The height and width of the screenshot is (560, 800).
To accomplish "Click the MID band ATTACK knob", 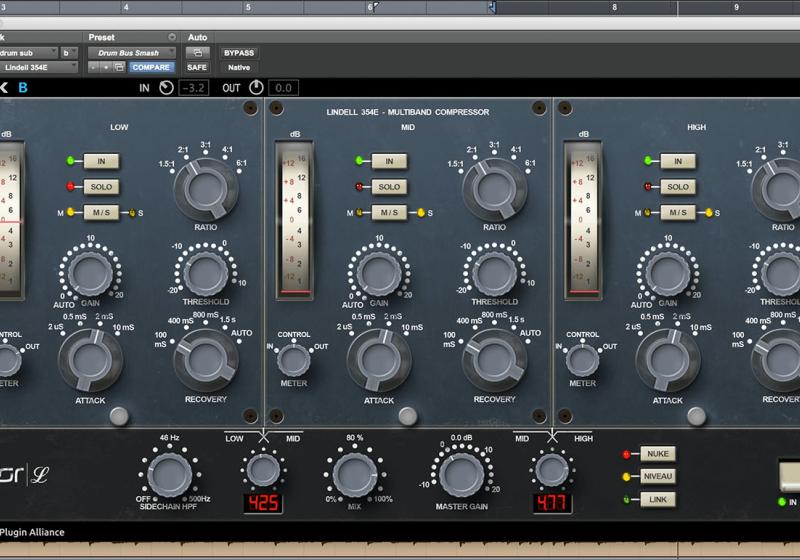I will pos(379,360).
